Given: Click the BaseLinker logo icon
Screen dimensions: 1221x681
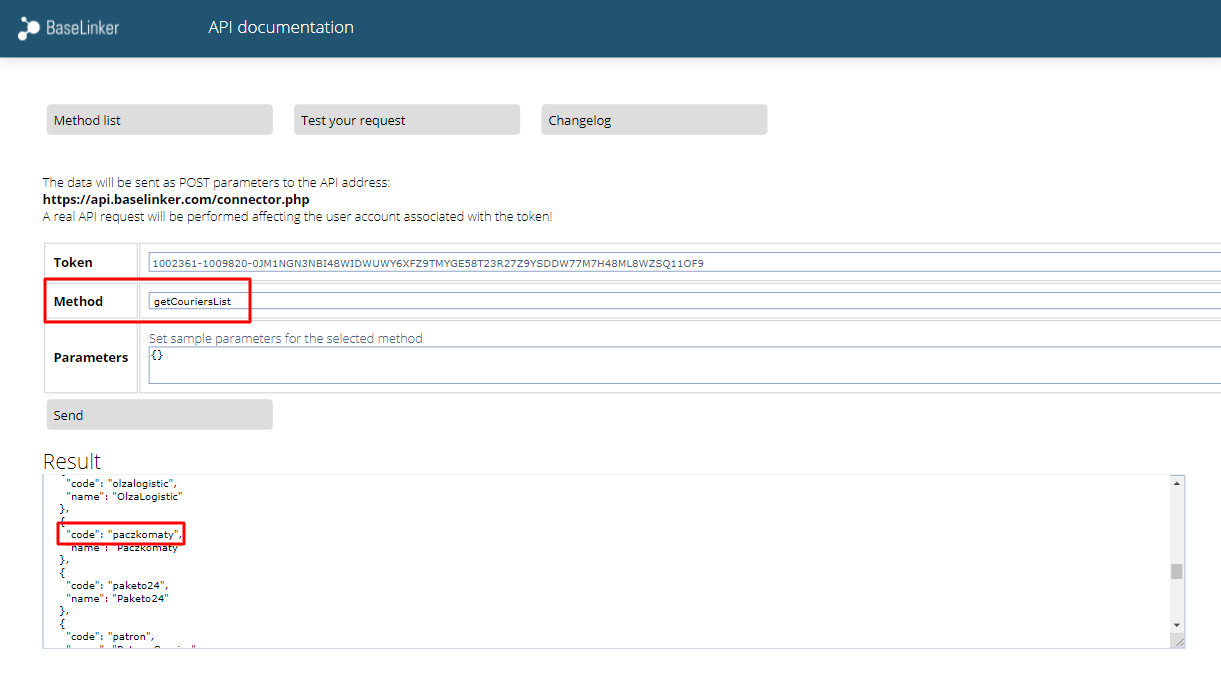Looking at the screenshot, I should point(29,28).
